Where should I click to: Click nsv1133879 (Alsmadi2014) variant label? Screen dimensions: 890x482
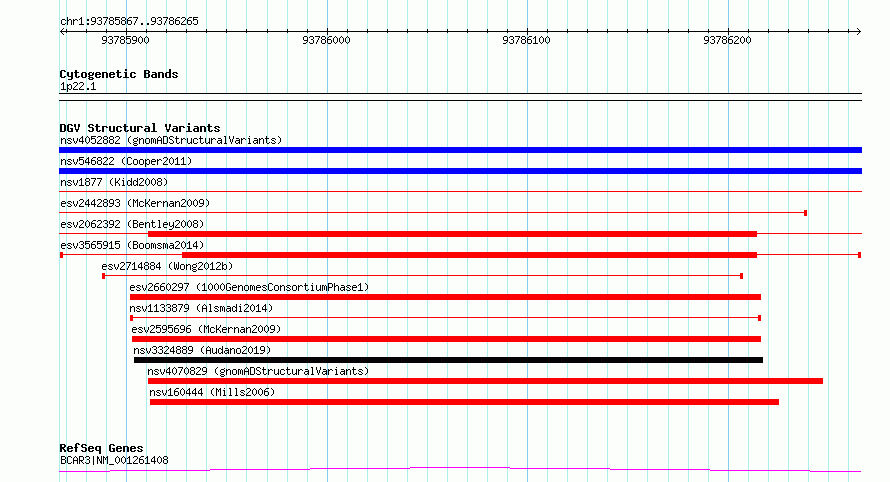[201, 308]
